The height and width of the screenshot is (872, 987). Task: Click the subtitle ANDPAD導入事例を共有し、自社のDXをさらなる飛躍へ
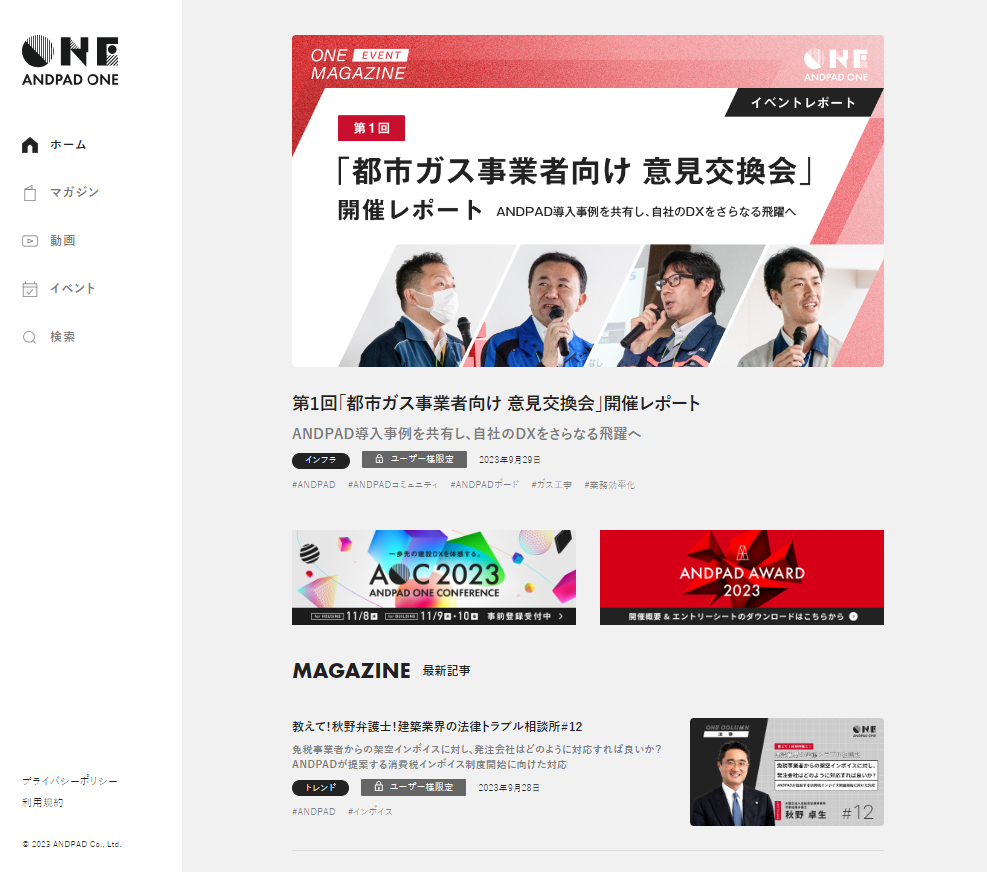coord(466,434)
